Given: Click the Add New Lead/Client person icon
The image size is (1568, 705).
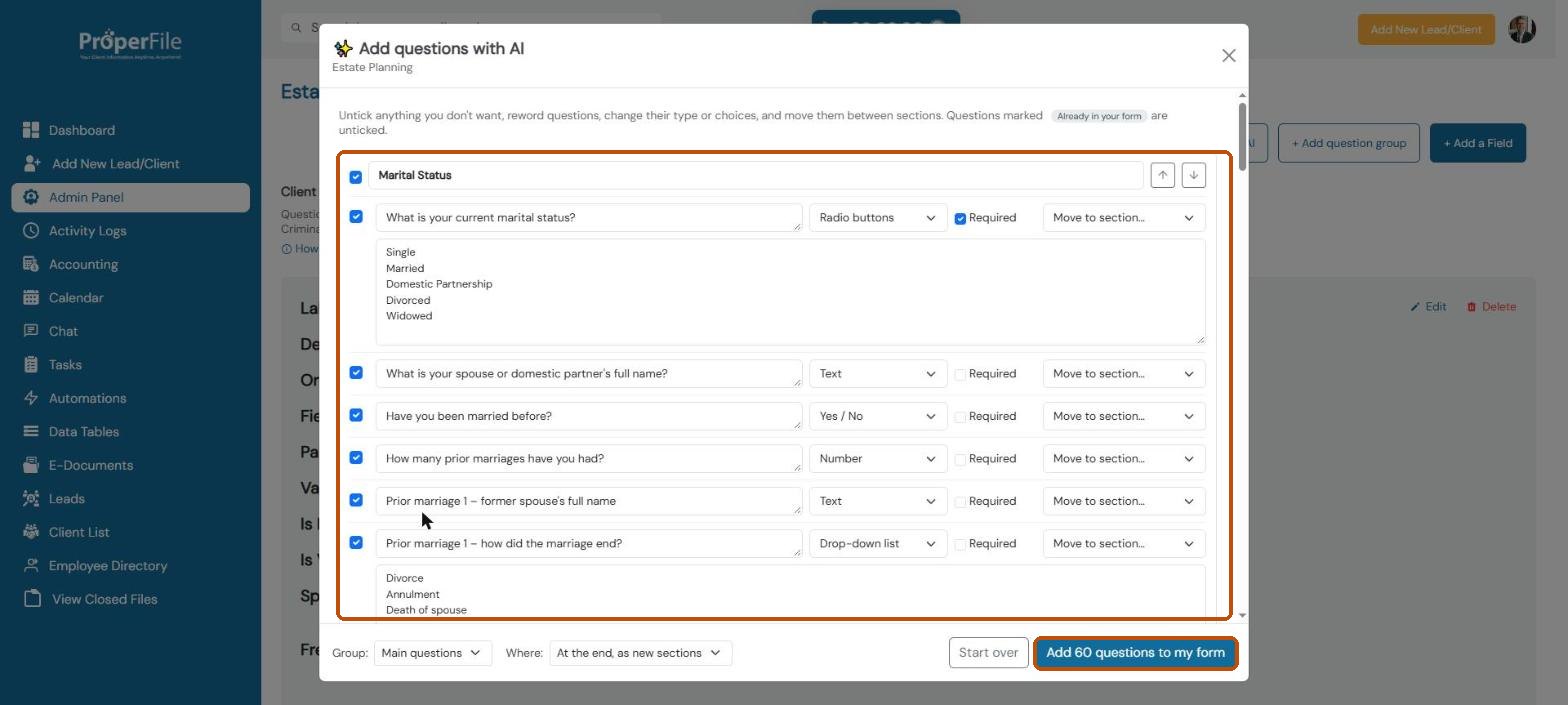Looking at the screenshot, I should click(x=31, y=163).
